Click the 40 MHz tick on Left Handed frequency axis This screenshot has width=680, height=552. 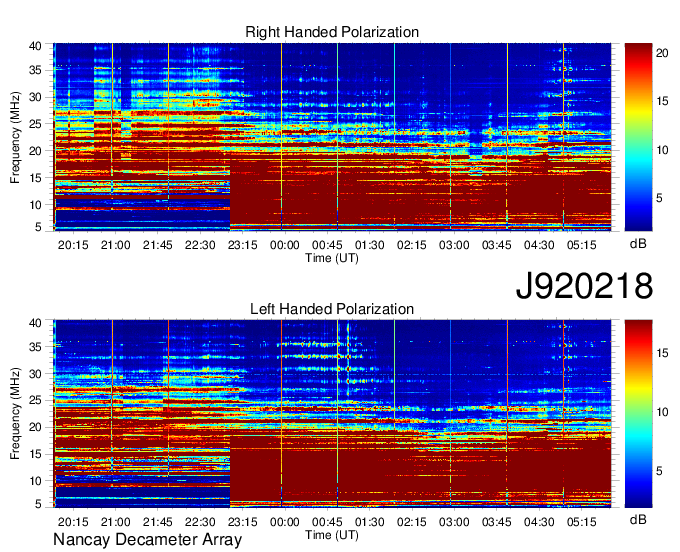[35, 323]
